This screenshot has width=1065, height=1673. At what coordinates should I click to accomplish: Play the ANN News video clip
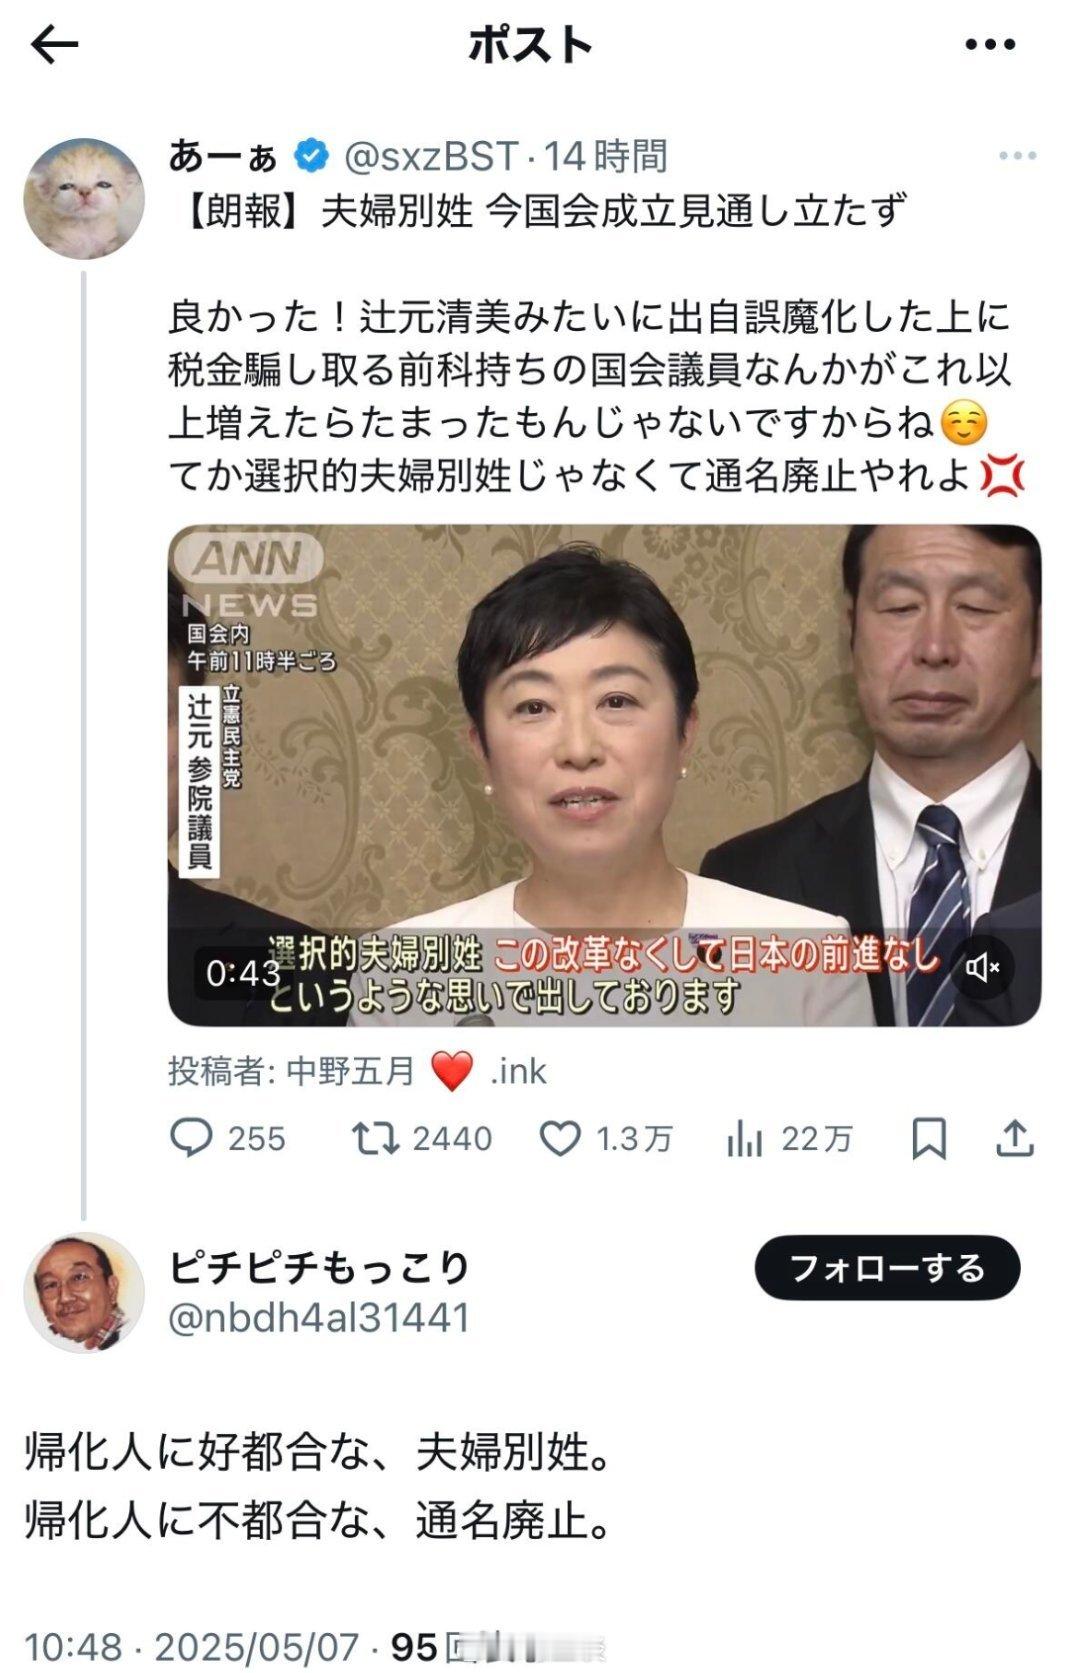tap(604, 775)
